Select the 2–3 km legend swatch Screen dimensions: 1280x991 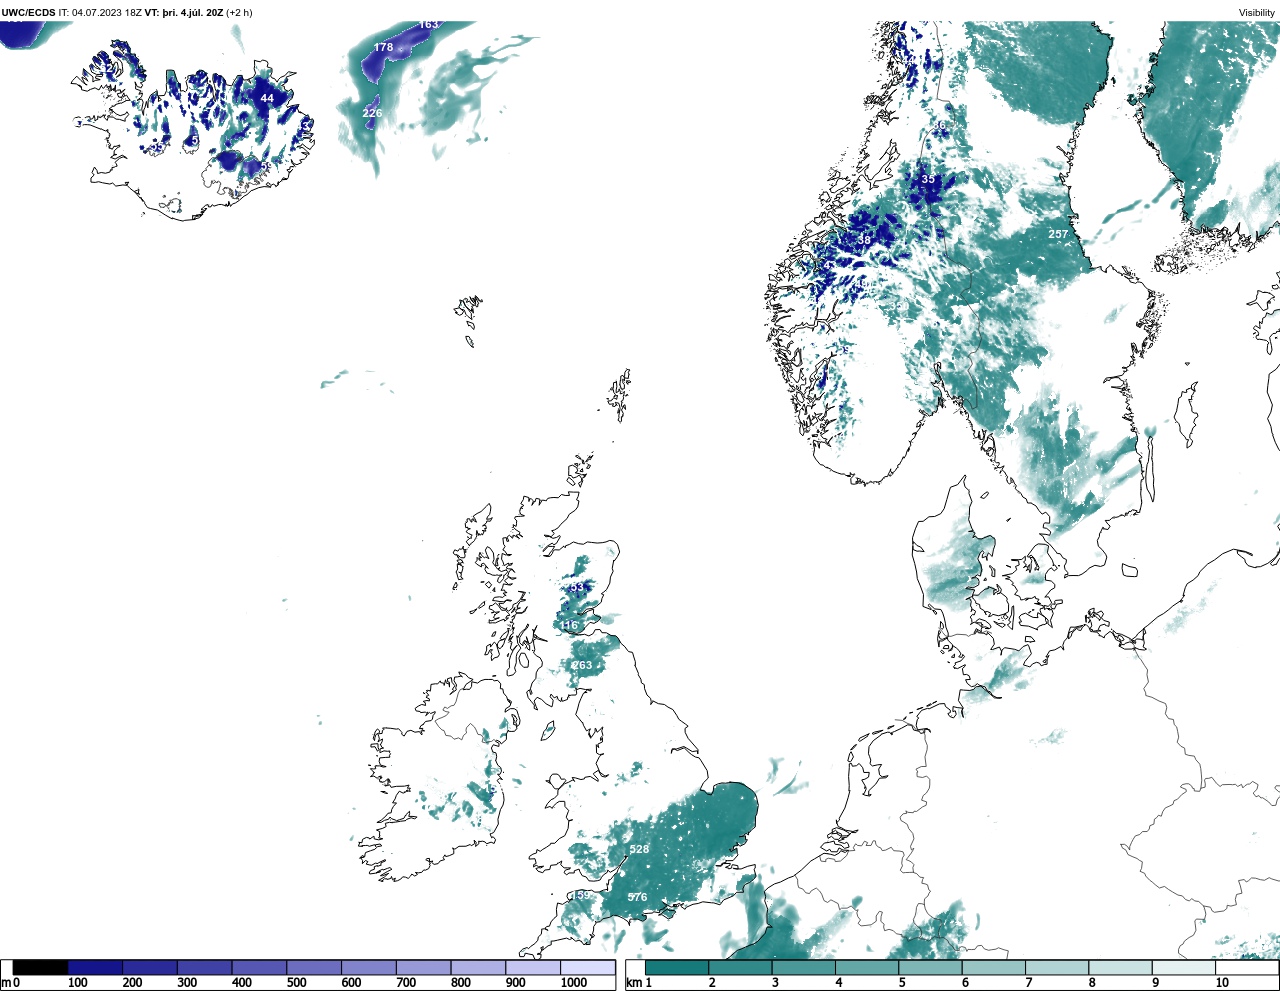[x=740, y=968]
